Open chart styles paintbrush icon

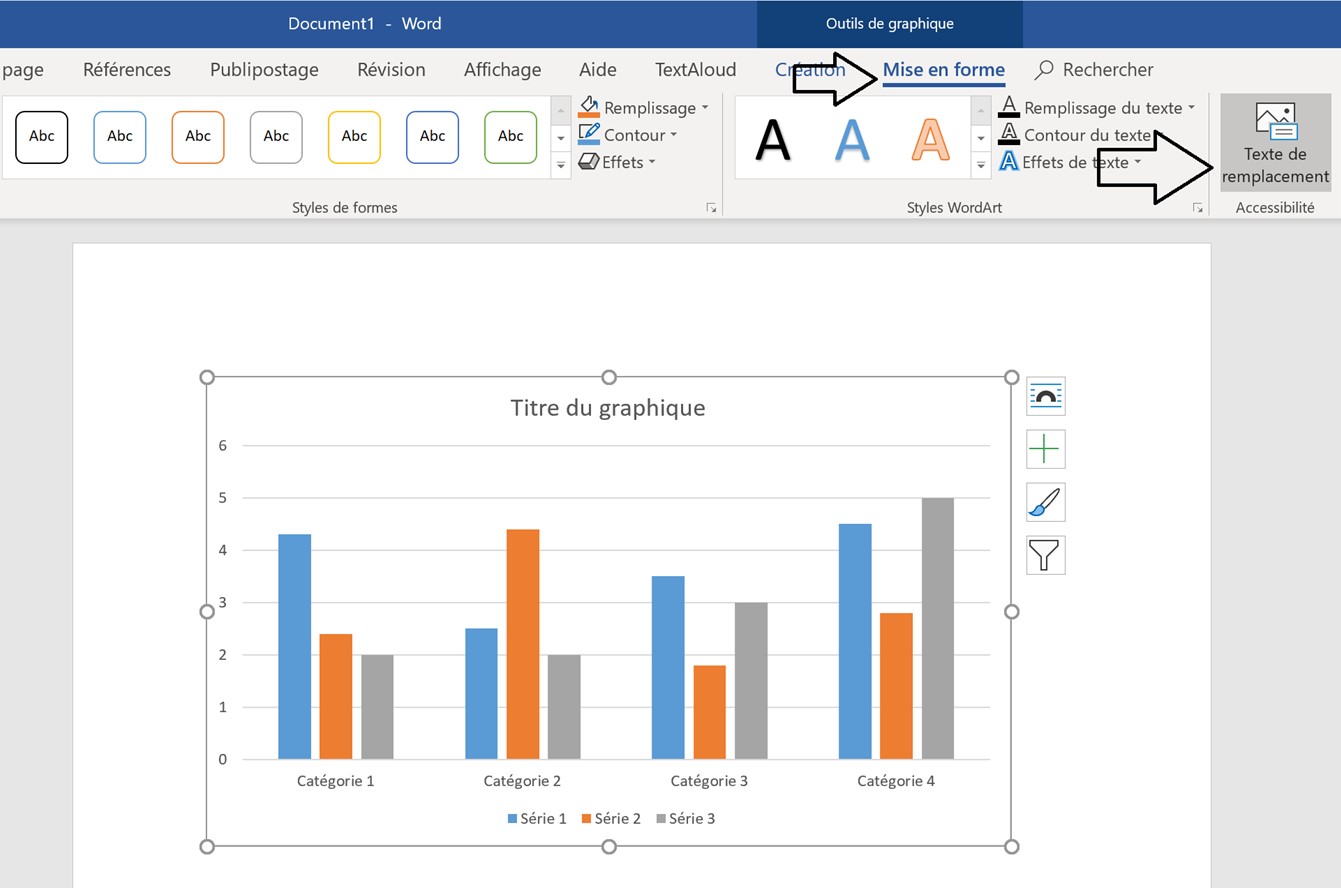tap(1045, 502)
